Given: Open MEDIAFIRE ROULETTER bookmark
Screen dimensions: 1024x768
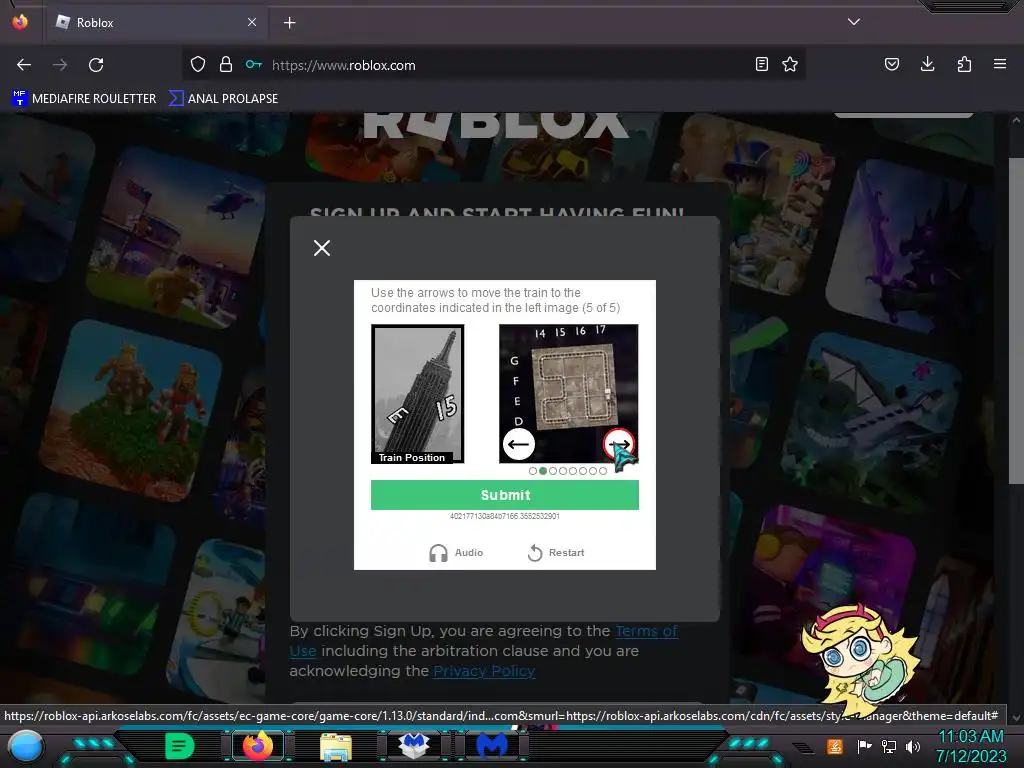Looking at the screenshot, I should [x=84, y=99].
